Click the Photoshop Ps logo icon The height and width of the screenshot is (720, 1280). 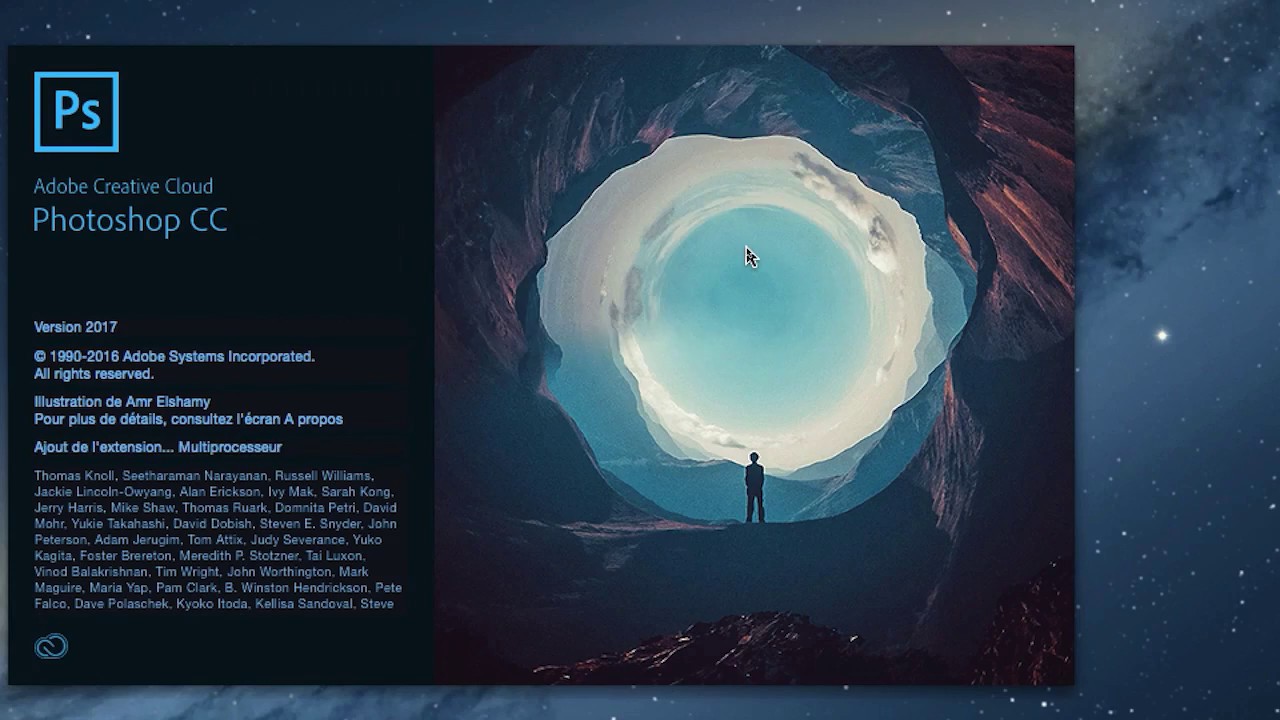76,112
